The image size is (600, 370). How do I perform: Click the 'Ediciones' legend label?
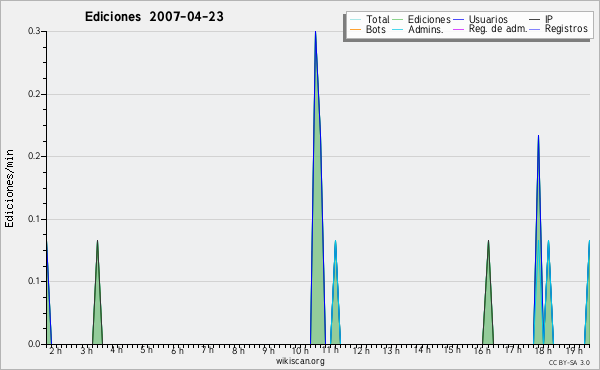pos(429,19)
